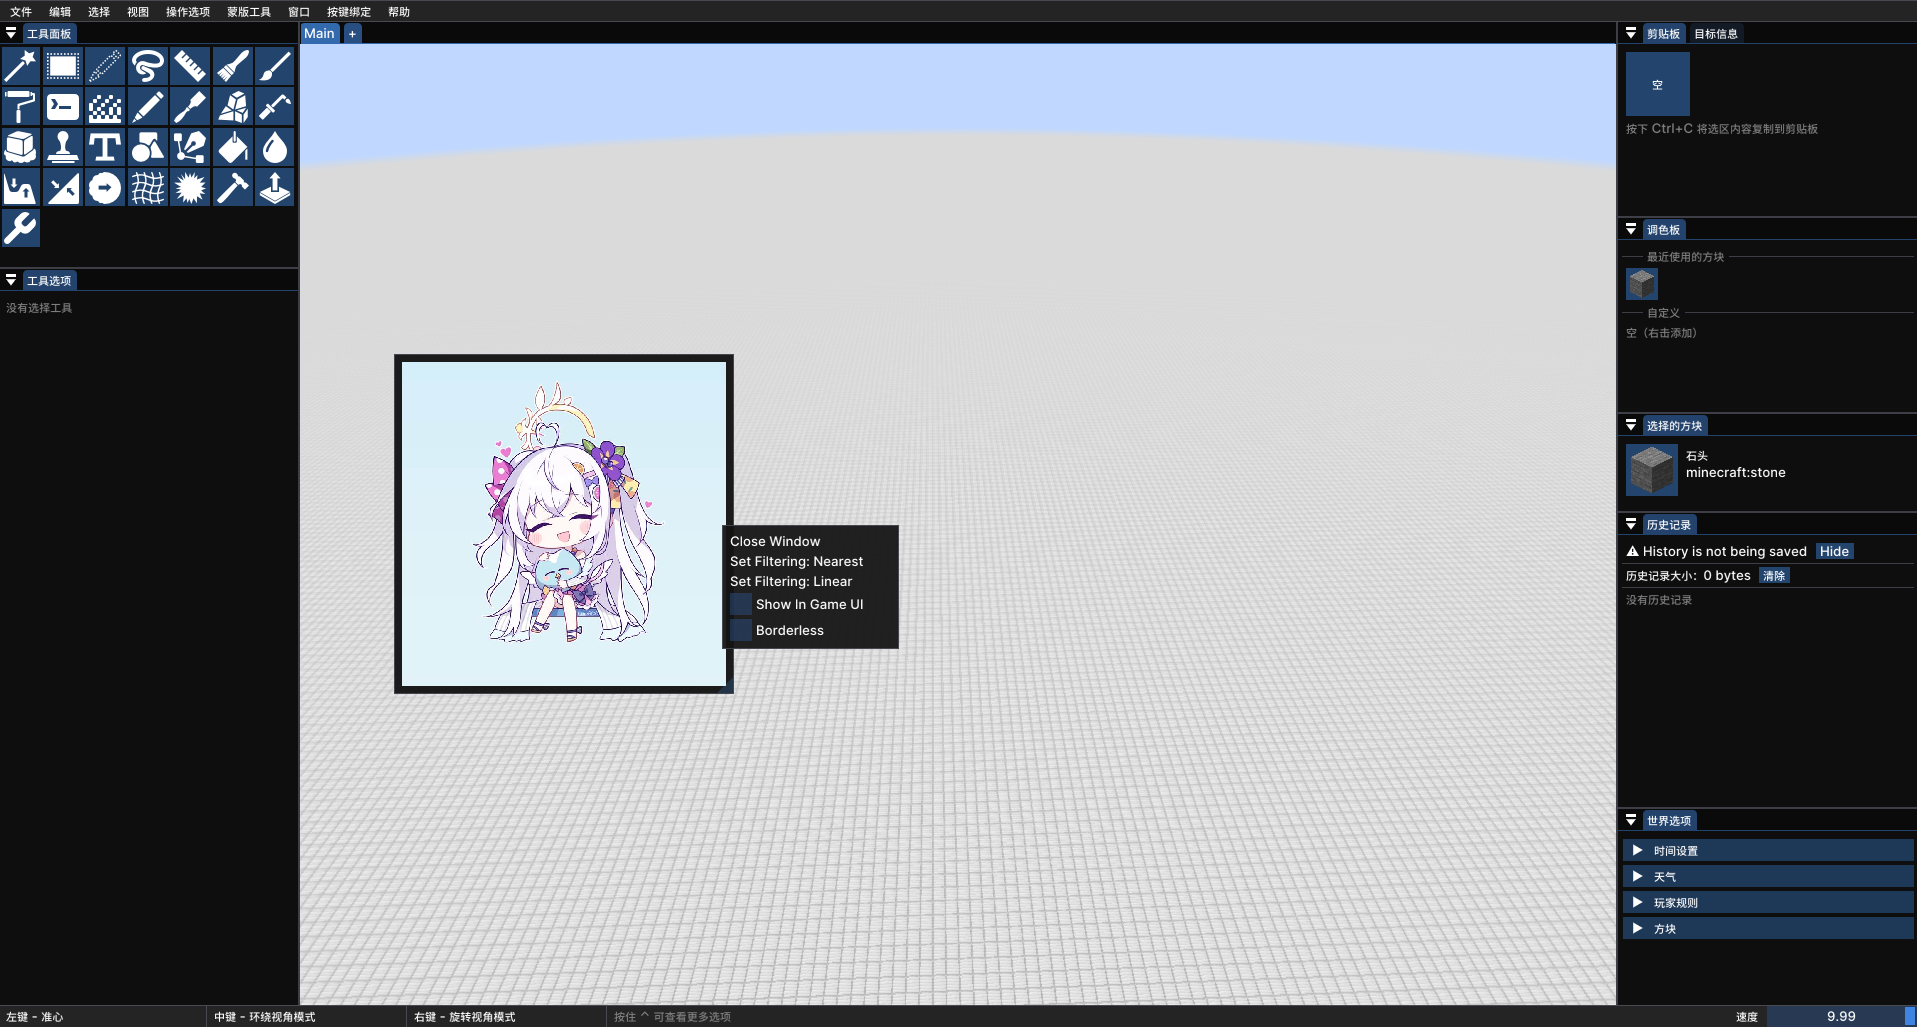Choose Close Window in context menu
Viewport: 1917px width, 1027px height.
point(775,541)
